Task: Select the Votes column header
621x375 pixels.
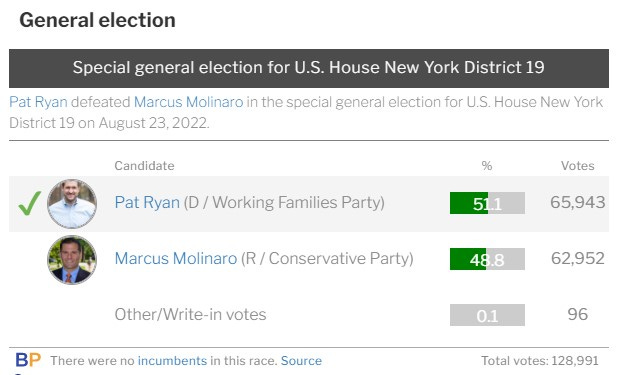Action: [577, 166]
